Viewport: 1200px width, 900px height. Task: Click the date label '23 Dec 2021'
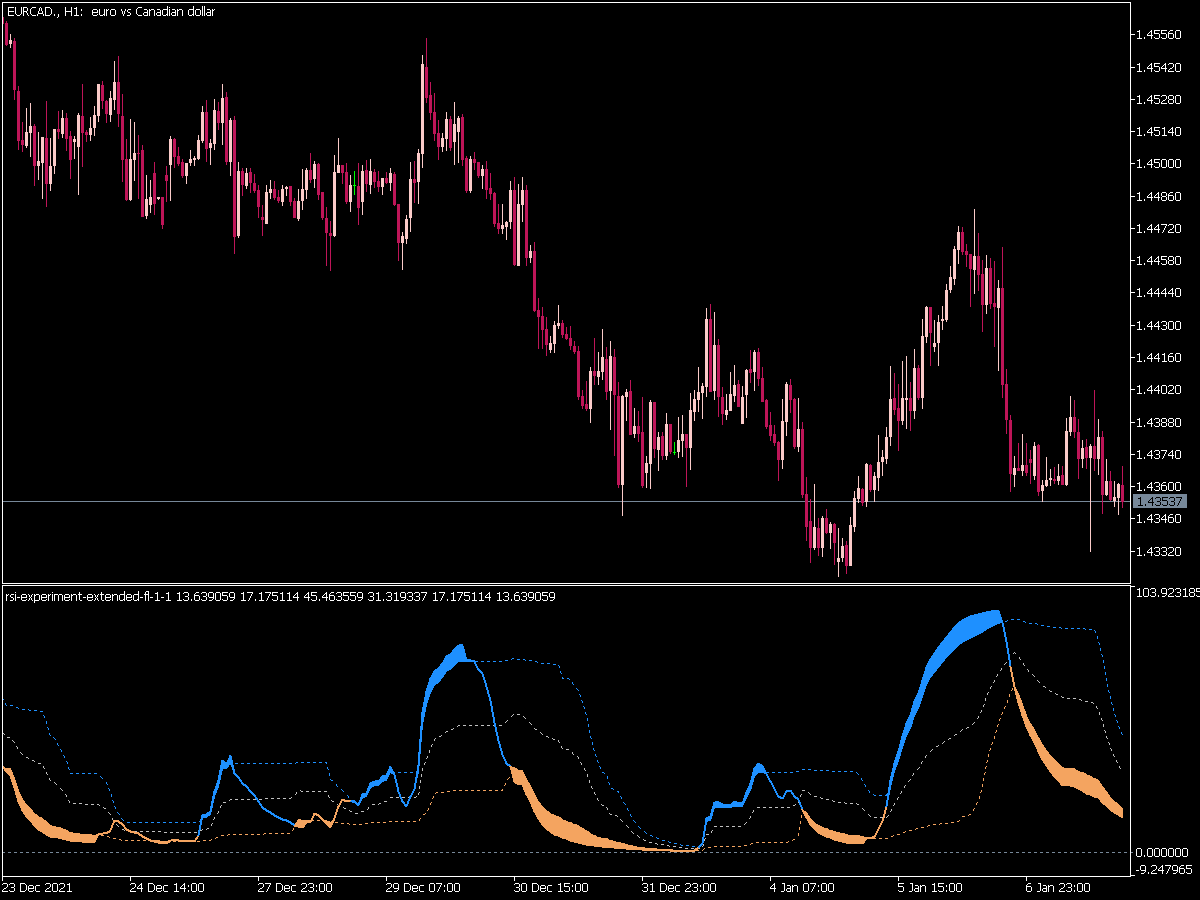(37, 887)
